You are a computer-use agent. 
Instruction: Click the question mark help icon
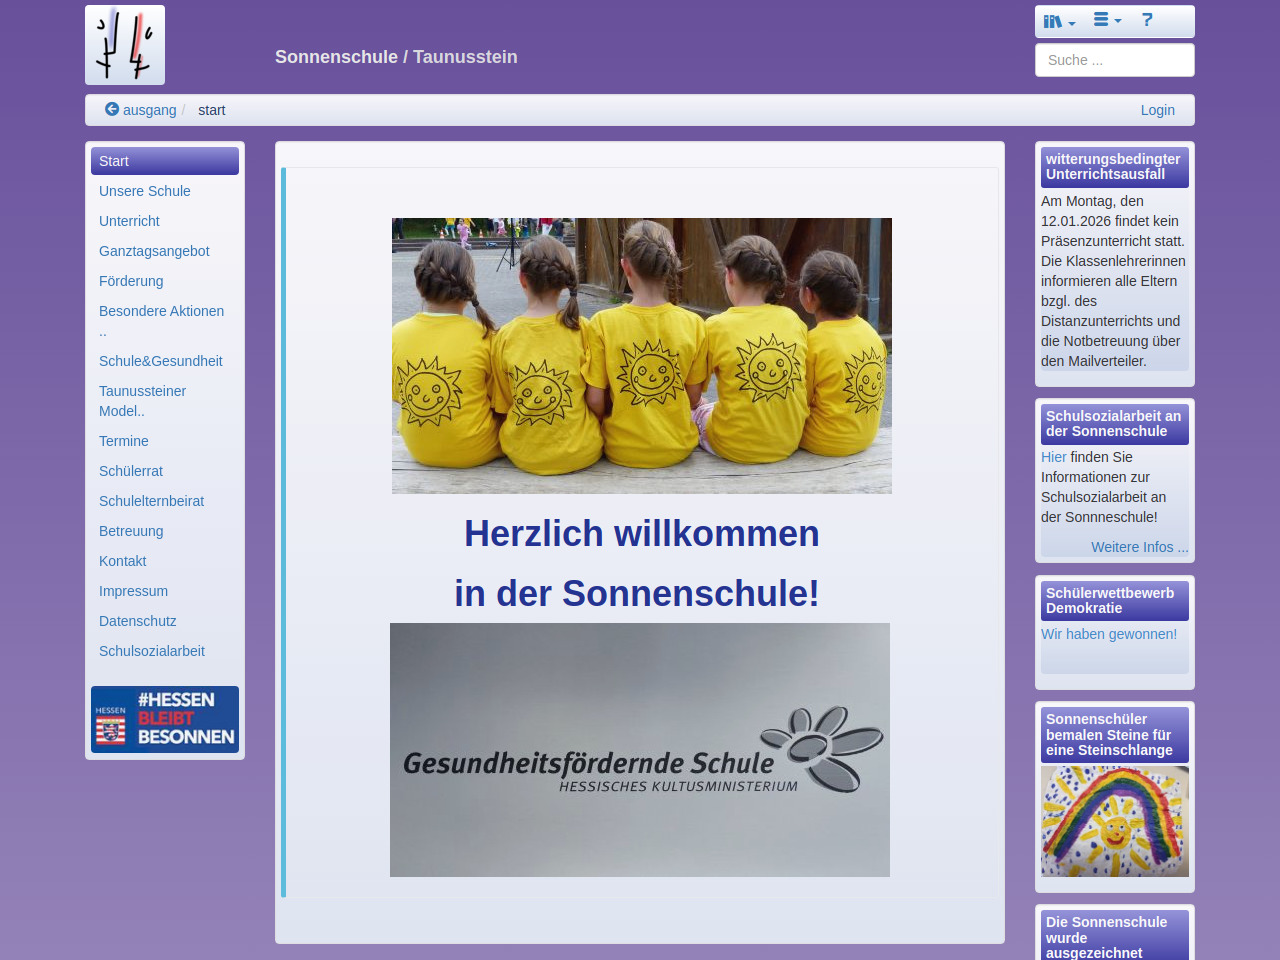coord(1147,20)
